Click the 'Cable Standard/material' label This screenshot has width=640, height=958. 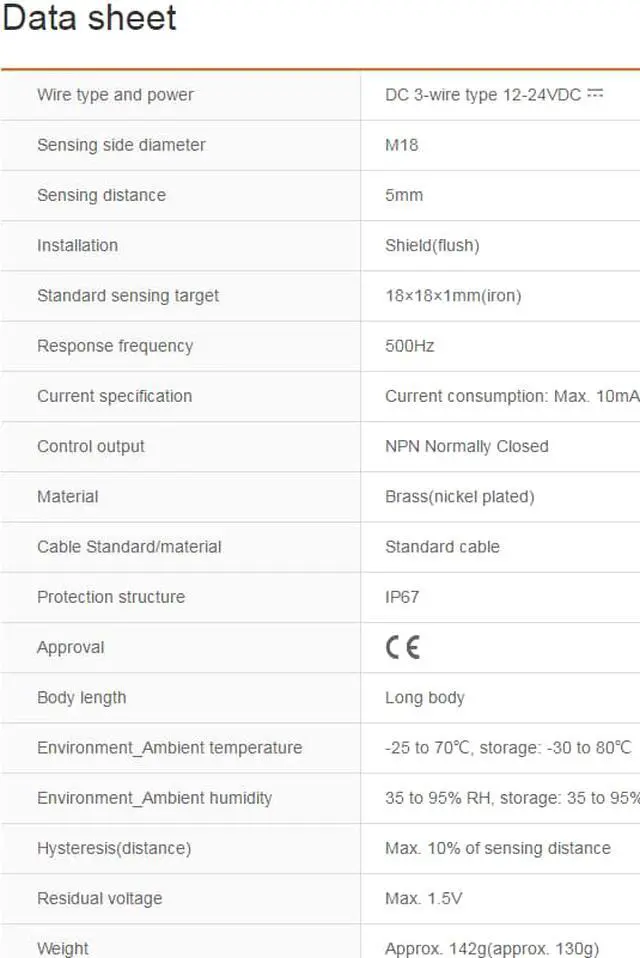(129, 547)
